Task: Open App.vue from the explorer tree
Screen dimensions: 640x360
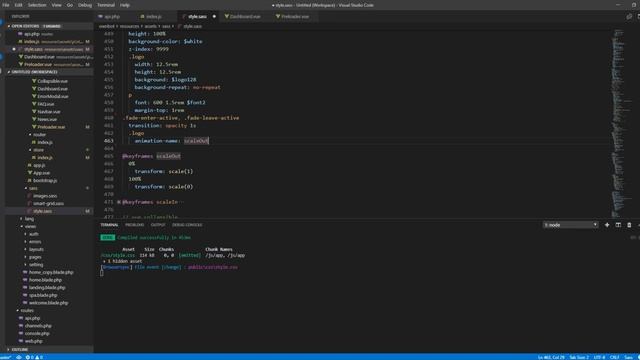Action: click(41, 173)
